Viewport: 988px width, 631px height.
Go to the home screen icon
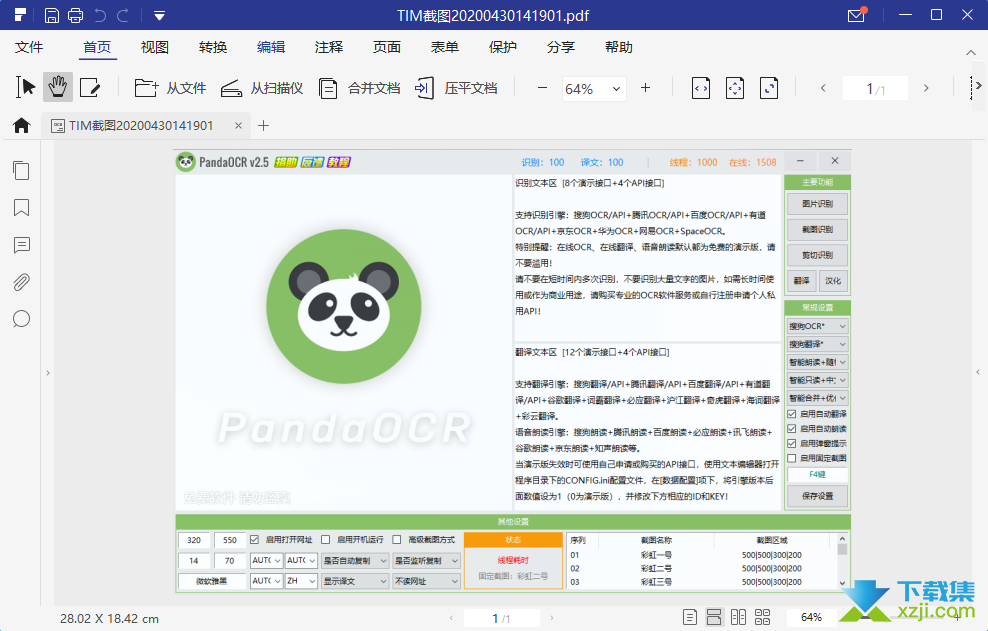pyautogui.click(x=21, y=125)
